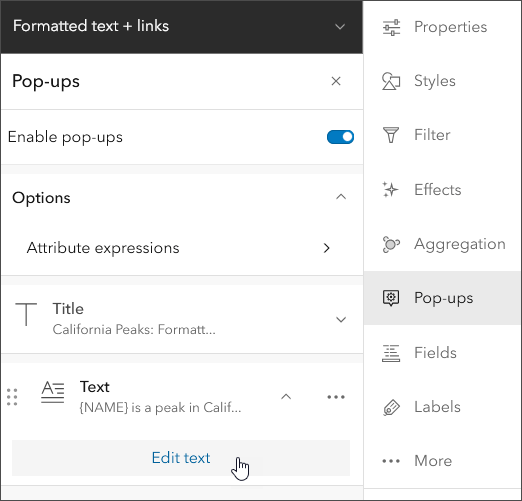522x501 pixels.
Task: Turn off Enable pop-ups switch
Action: point(340,137)
